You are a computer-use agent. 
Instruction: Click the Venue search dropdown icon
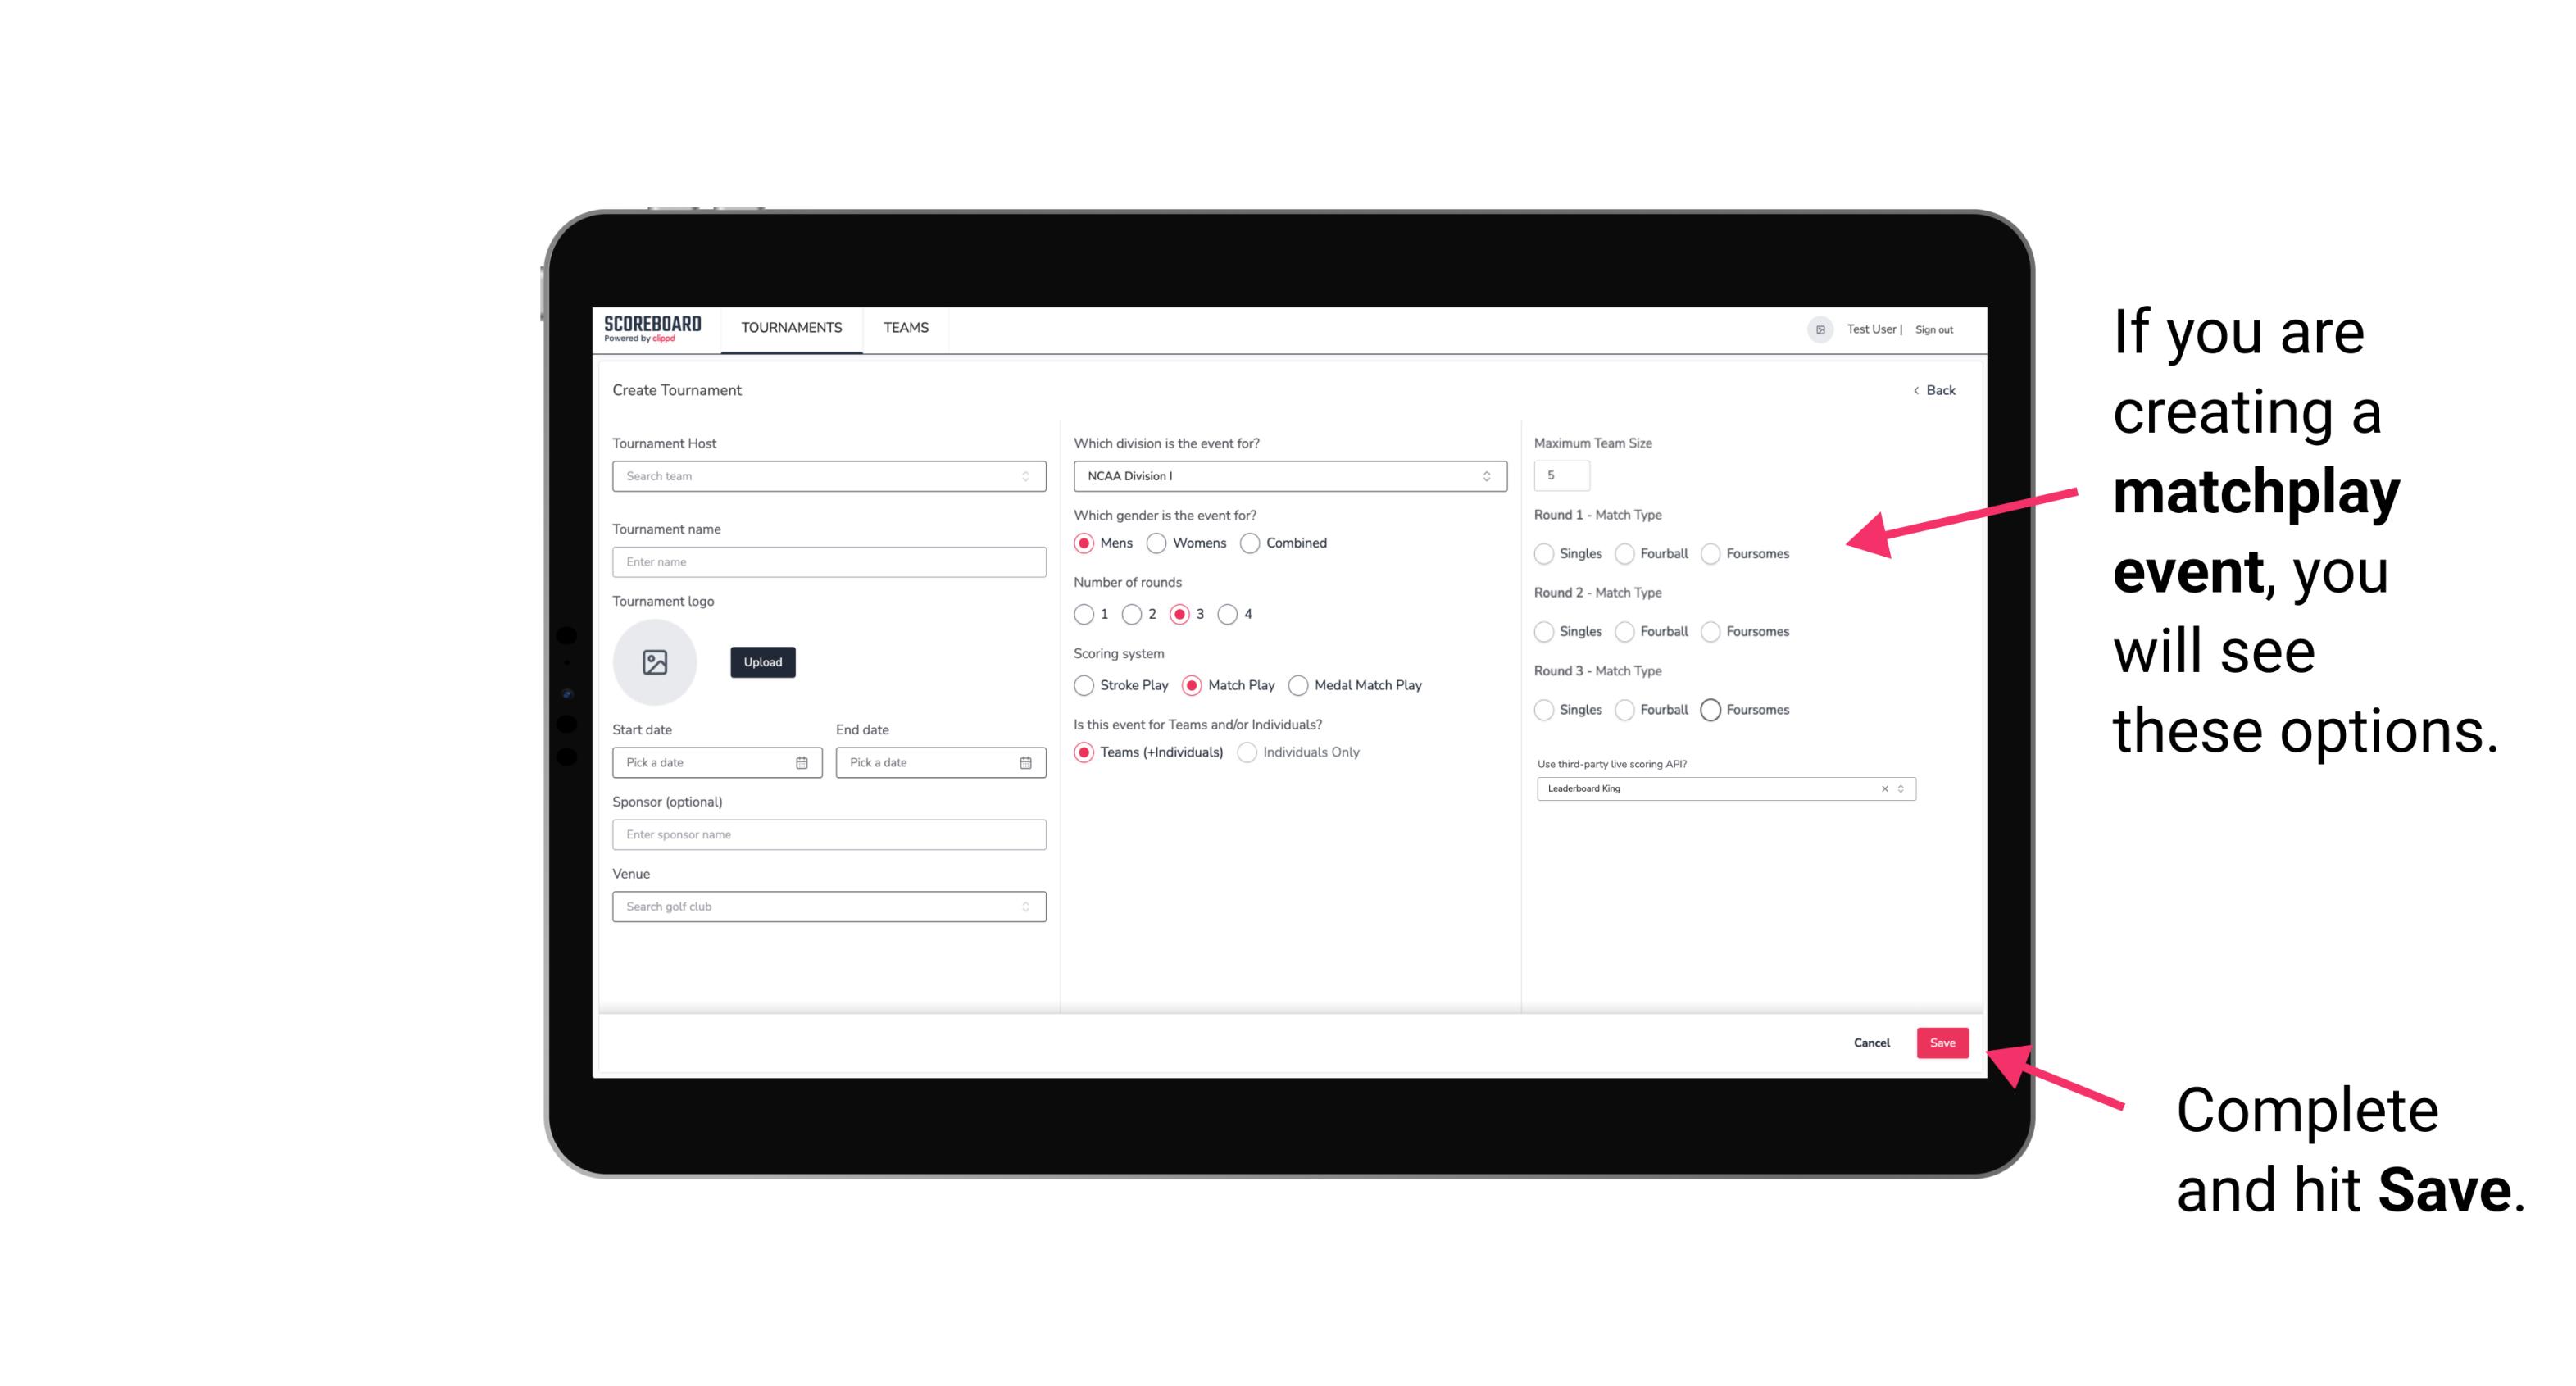click(1024, 907)
